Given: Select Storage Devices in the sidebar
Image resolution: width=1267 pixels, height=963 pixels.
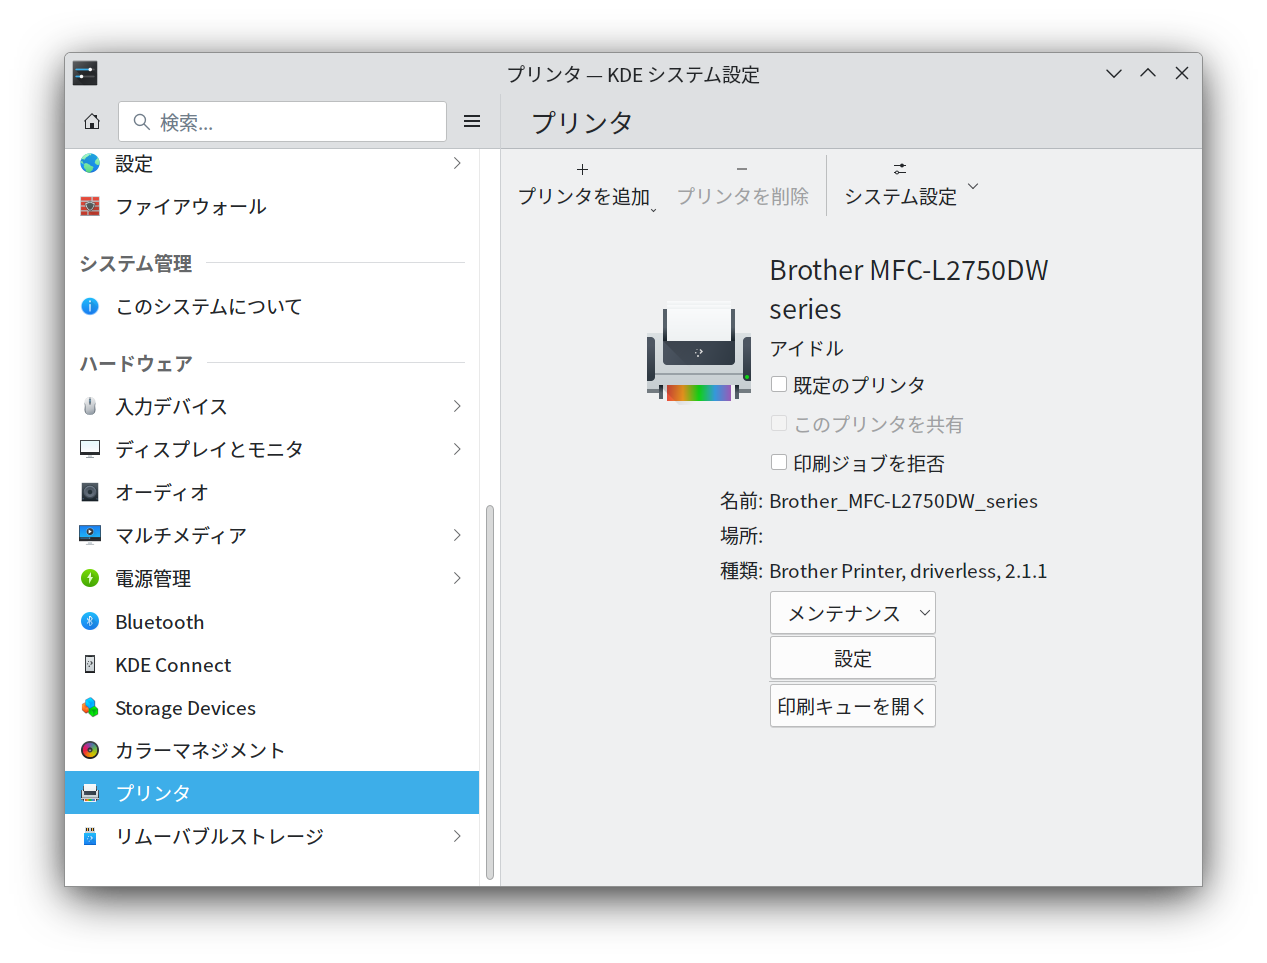Looking at the screenshot, I should pos(272,707).
